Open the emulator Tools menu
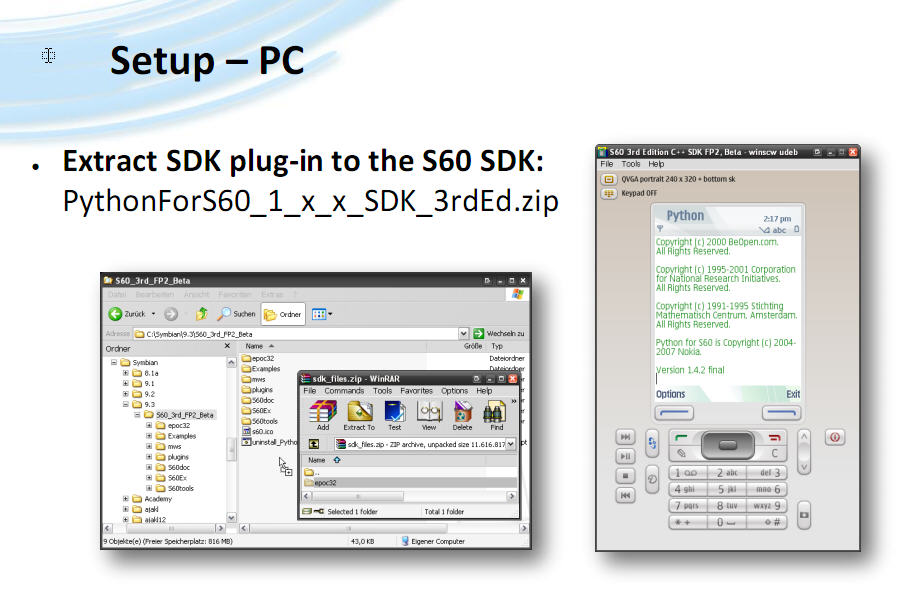The width and height of the screenshot is (910, 595). click(x=631, y=164)
